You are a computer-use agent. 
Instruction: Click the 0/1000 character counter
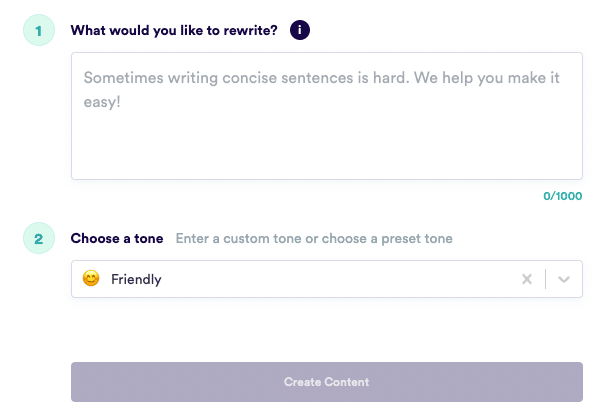click(563, 196)
